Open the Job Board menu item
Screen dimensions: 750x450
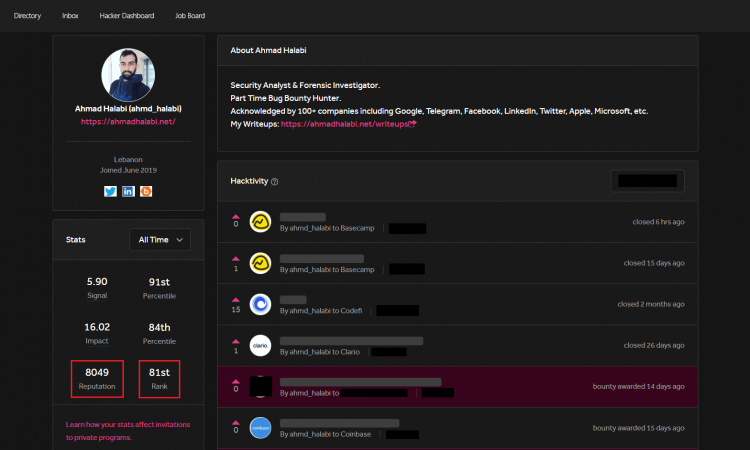pyautogui.click(x=190, y=16)
